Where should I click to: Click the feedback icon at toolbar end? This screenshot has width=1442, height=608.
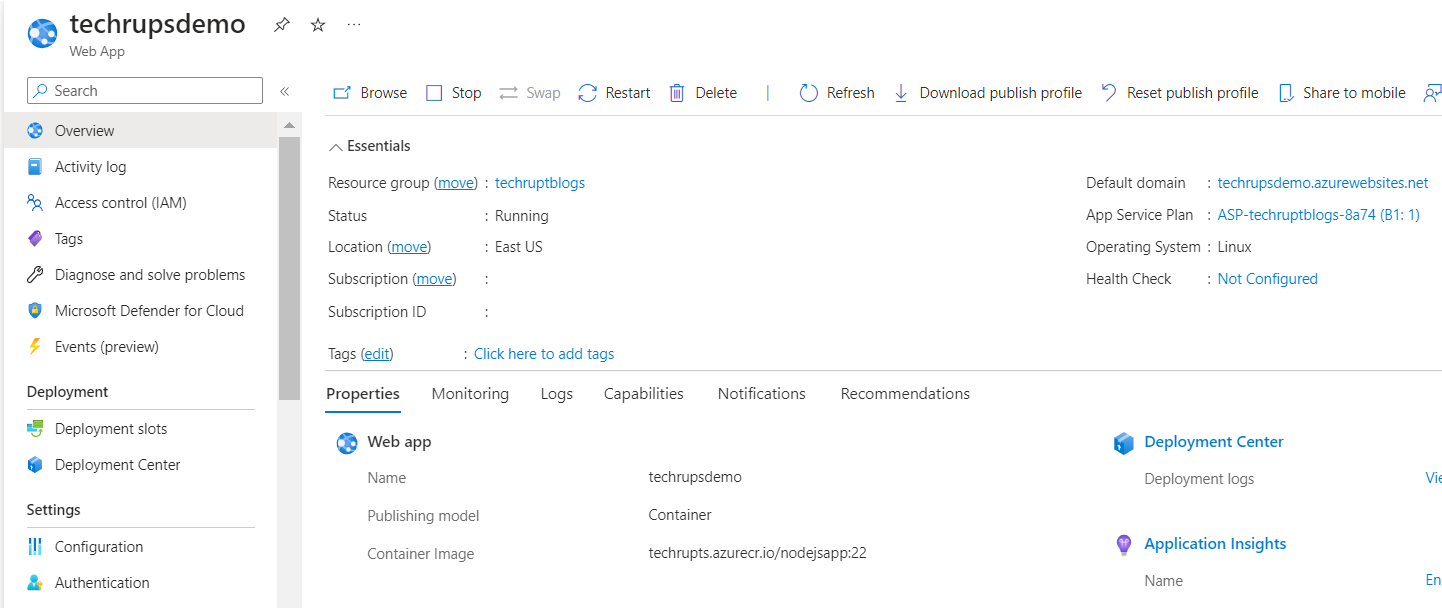(1432, 93)
